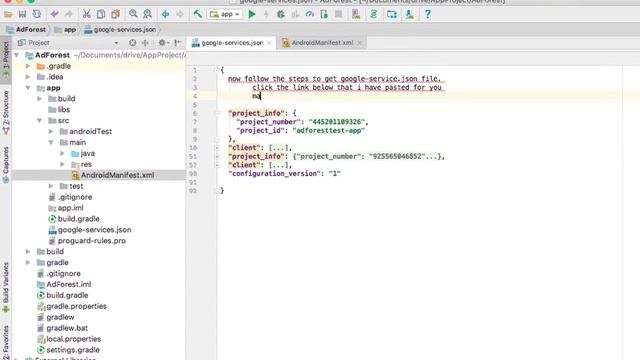This screenshot has height=360, width=640.
Task: Click the Make Project hammer icon
Action: click(198, 14)
